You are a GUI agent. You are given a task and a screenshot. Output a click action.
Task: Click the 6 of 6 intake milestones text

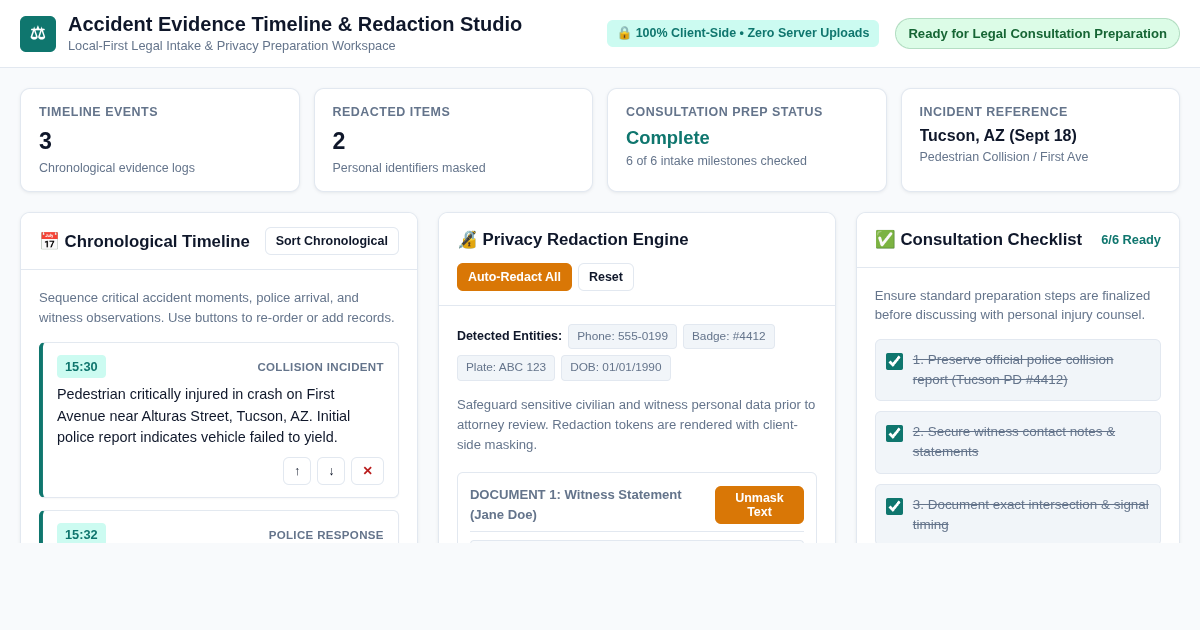click(716, 161)
